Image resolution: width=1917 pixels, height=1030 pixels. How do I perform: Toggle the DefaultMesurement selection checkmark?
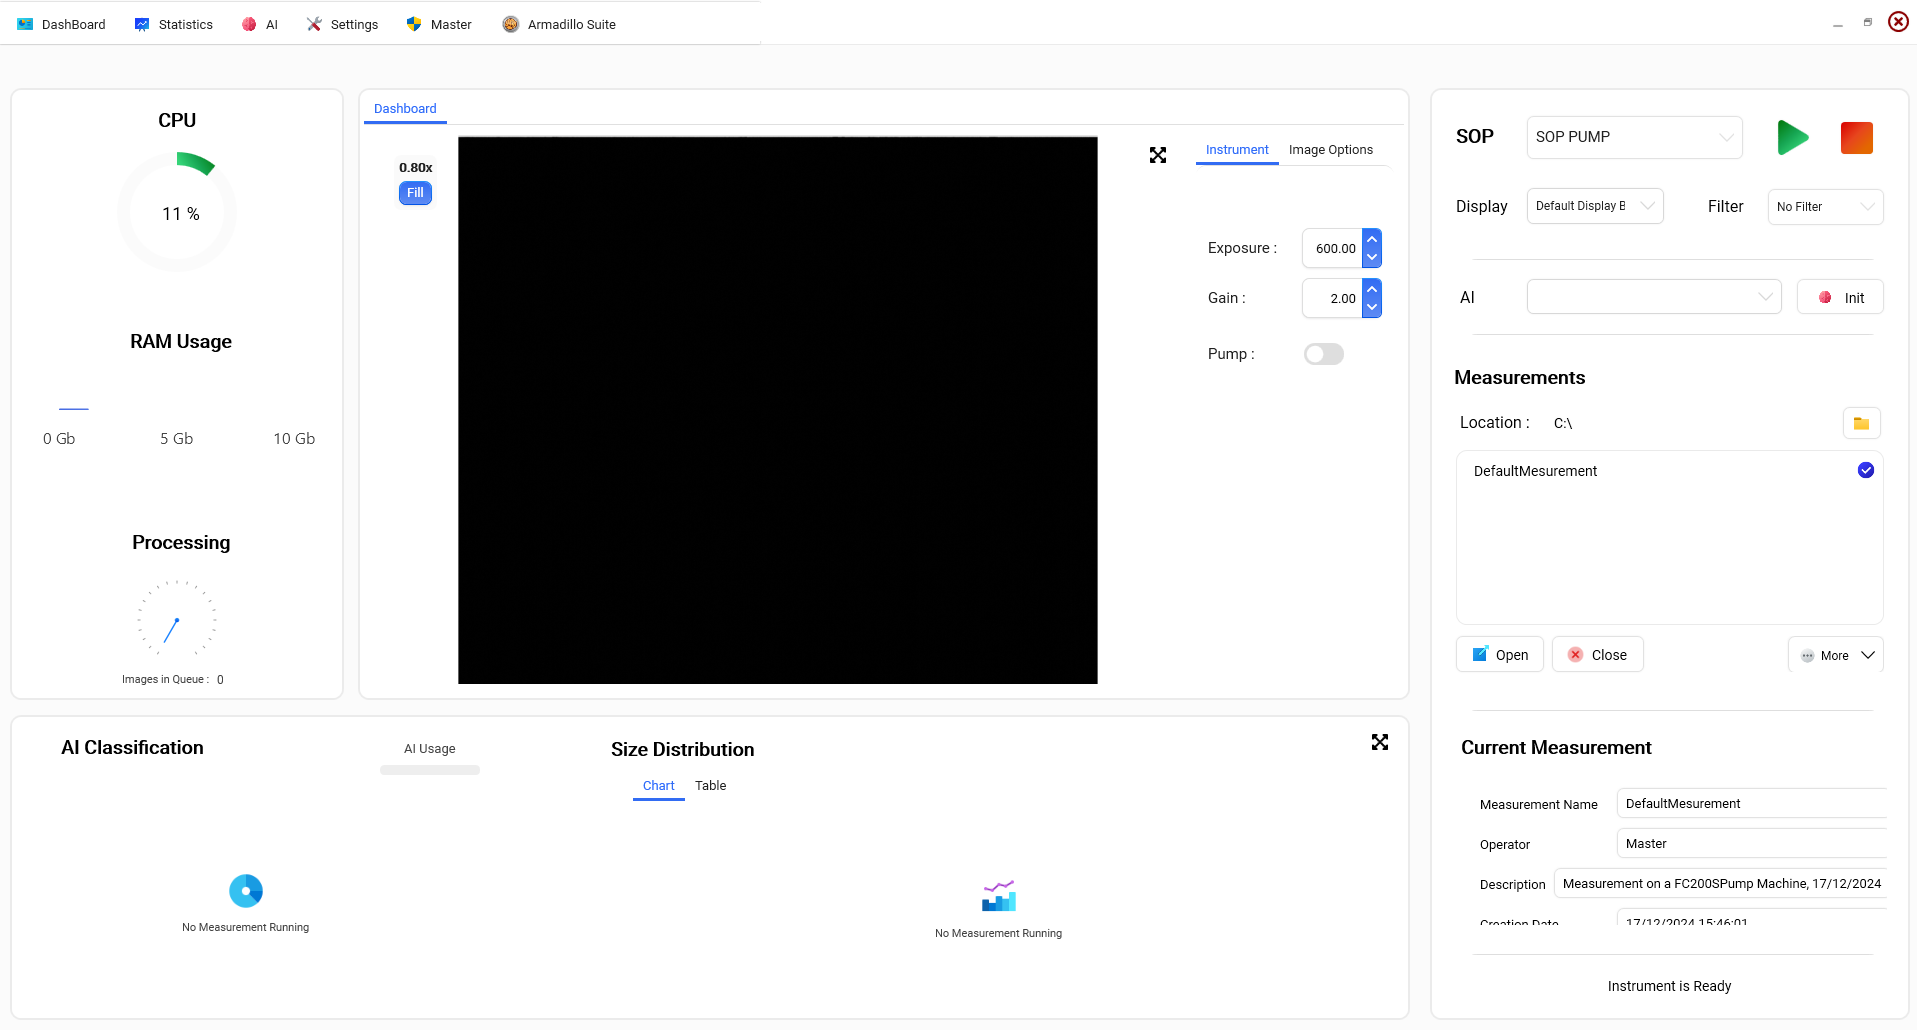1866,471
